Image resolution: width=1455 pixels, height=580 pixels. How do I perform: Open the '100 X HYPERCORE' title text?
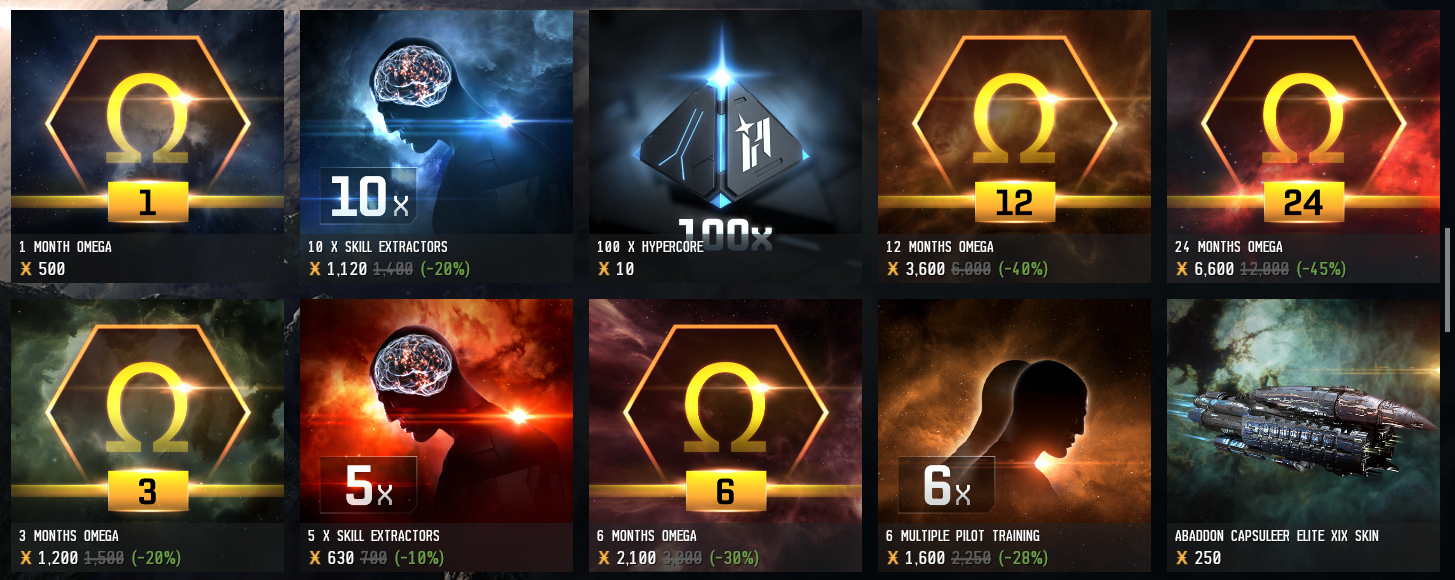click(x=650, y=247)
